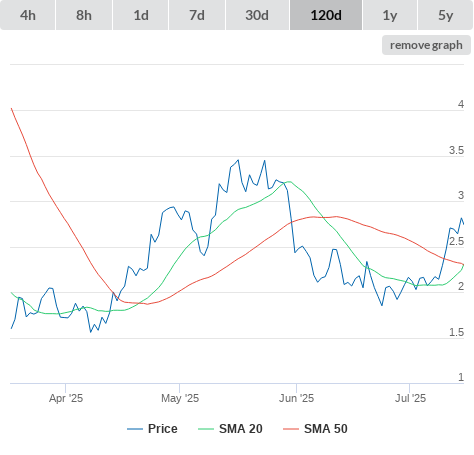Click the Apr '25 axis label
The image size is (474, 455).
point(66,398)
